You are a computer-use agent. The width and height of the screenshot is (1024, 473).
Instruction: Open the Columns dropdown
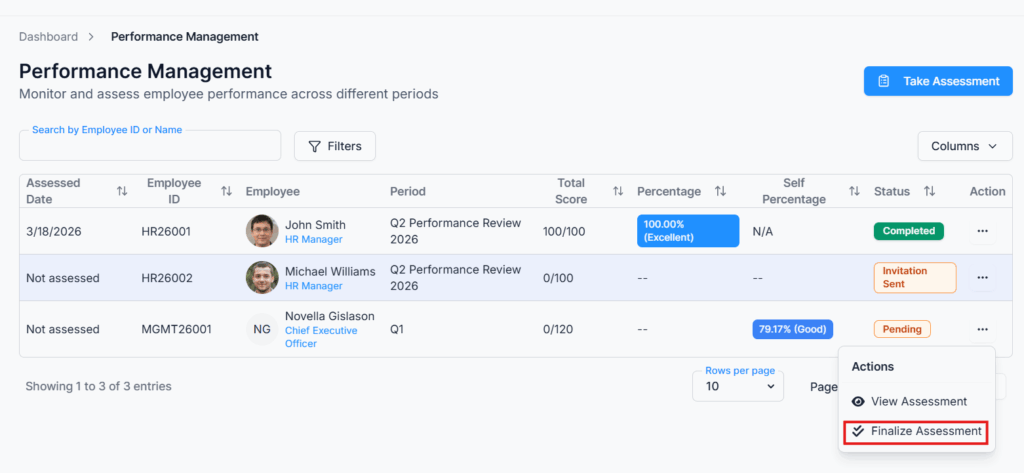click(x=964, y=146)
